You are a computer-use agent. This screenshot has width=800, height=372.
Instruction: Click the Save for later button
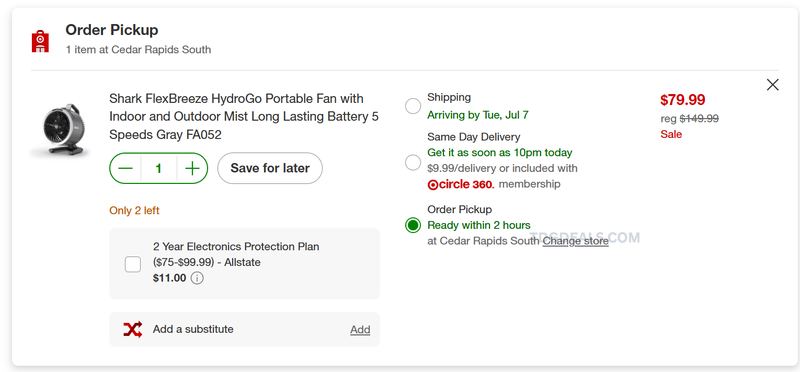coord(270,168)
